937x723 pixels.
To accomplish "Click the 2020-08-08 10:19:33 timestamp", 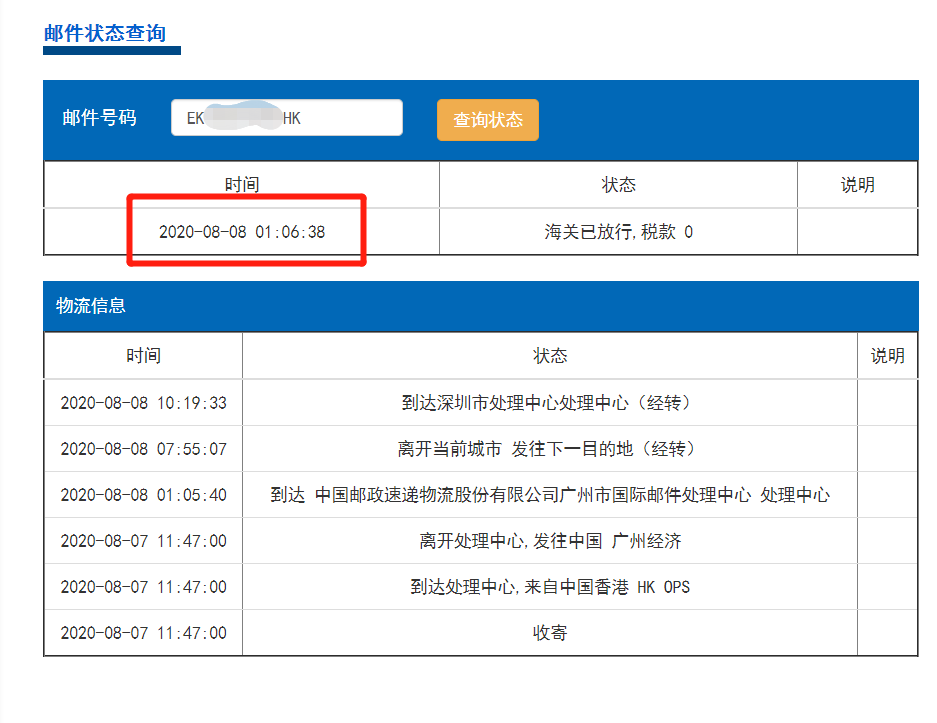I will [143, 403].
